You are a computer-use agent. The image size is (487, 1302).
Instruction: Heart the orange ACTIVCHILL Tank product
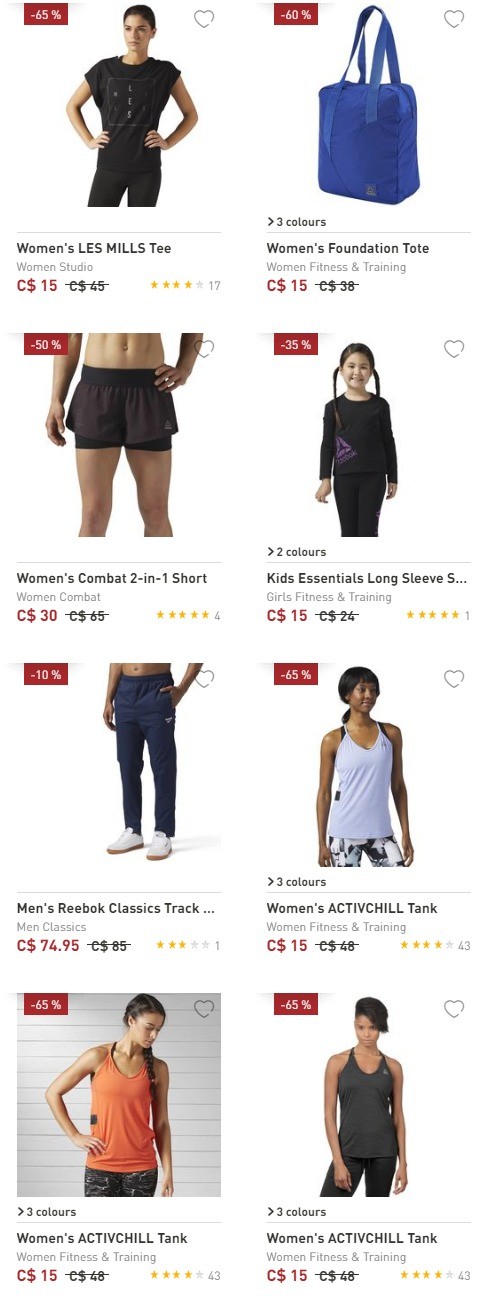(x=204, y=1008)
